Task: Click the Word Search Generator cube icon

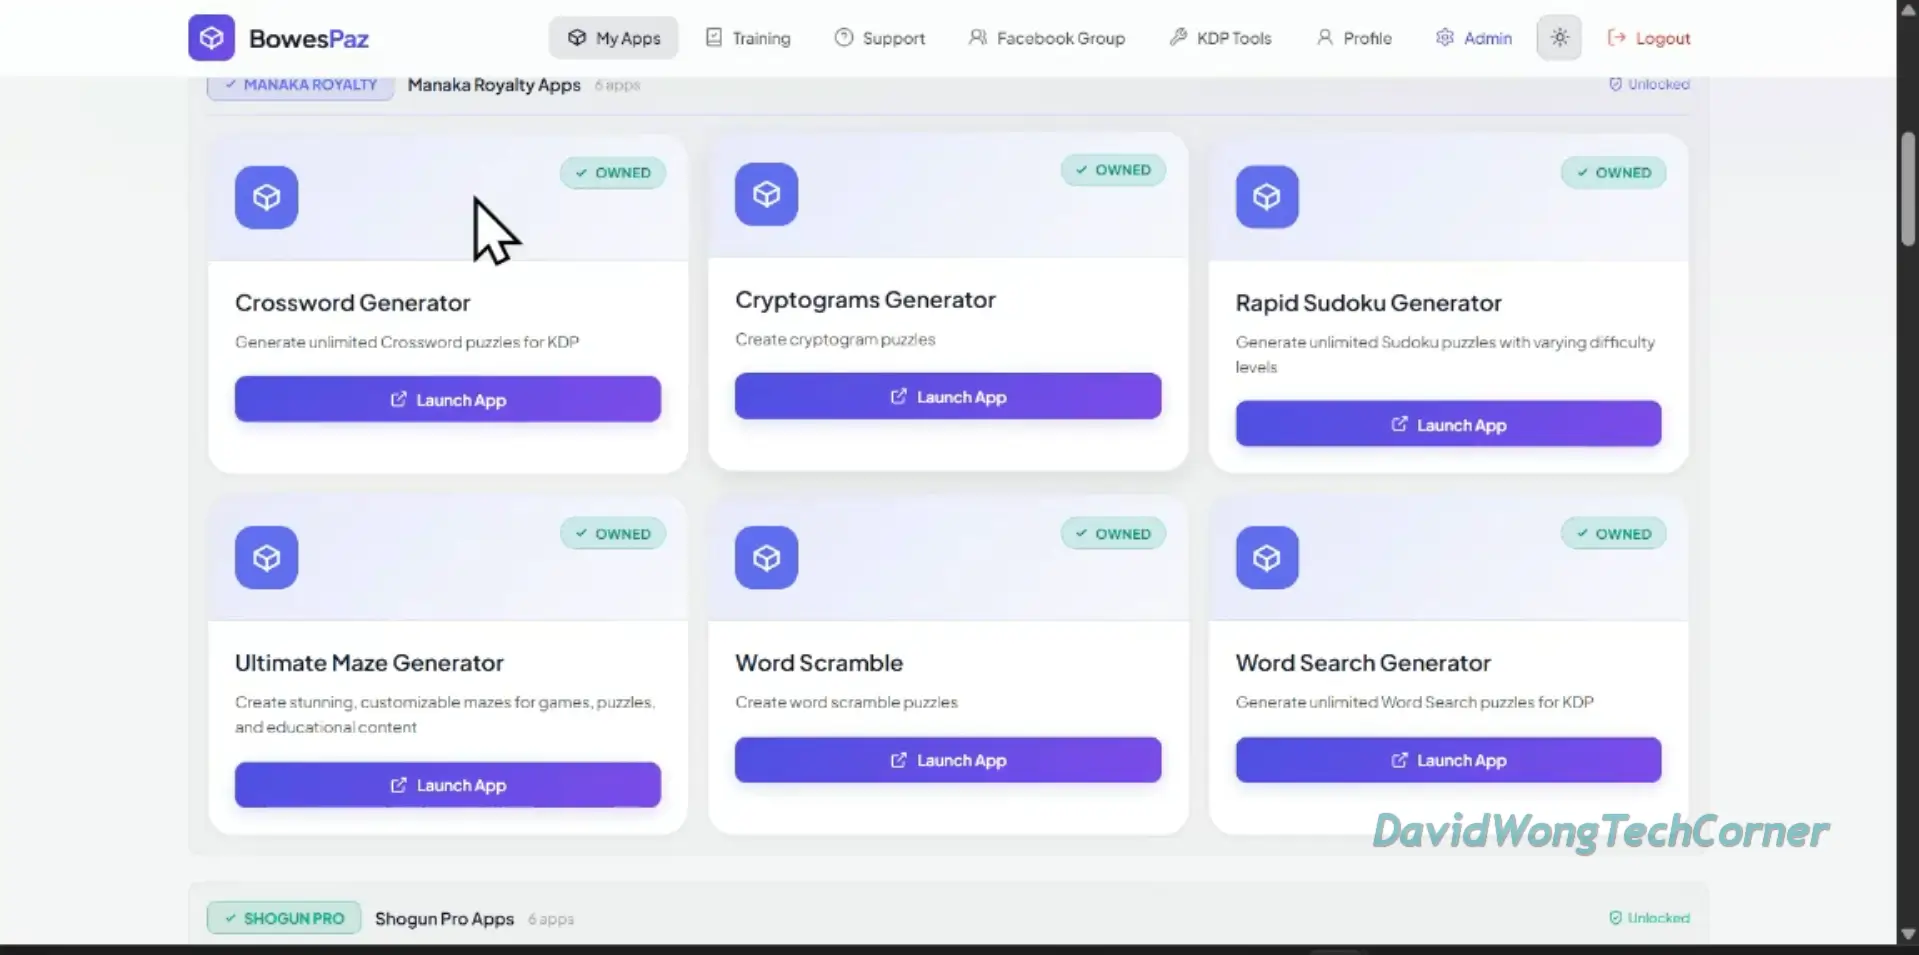Action: [1266, 557]
